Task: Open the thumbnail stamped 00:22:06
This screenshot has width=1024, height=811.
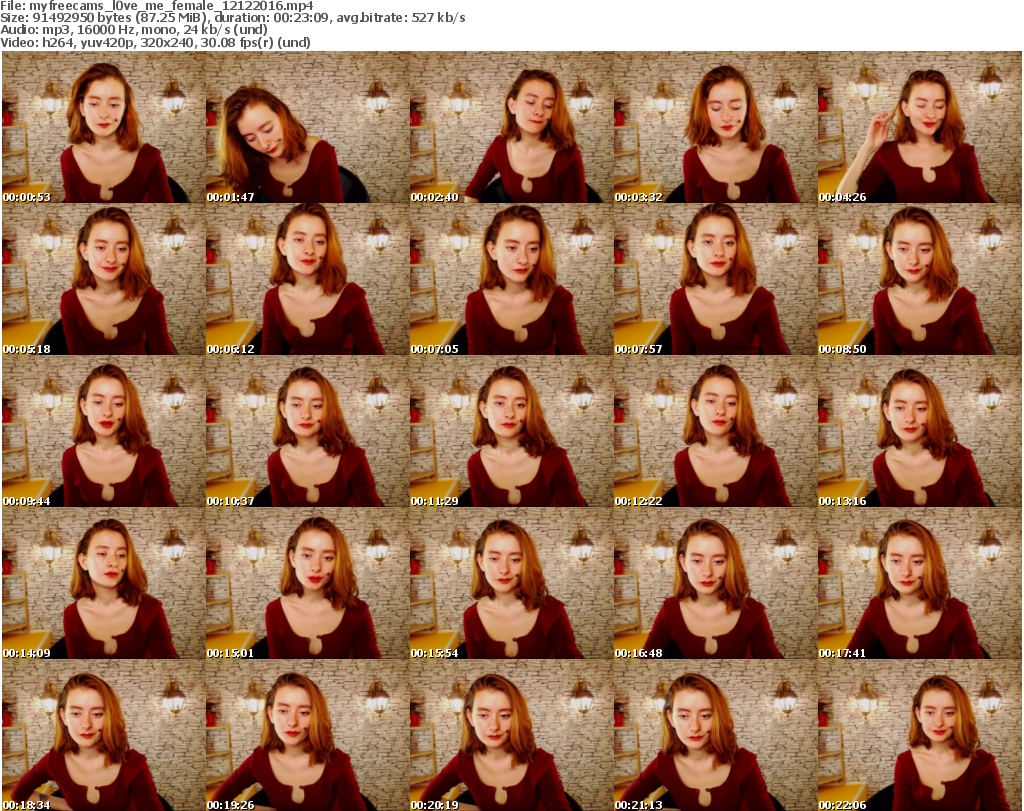Action: (x=920, y=735)
